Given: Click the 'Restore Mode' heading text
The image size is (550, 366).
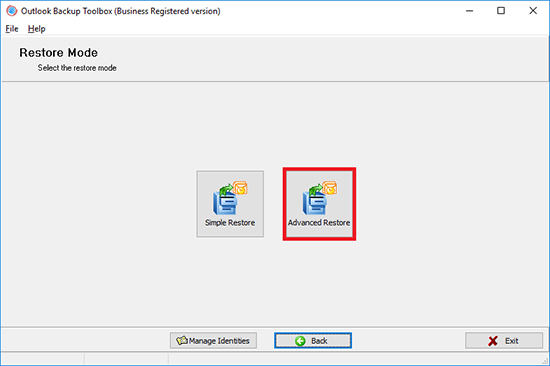Looking at the screenshot, I should tap(59, 53).
